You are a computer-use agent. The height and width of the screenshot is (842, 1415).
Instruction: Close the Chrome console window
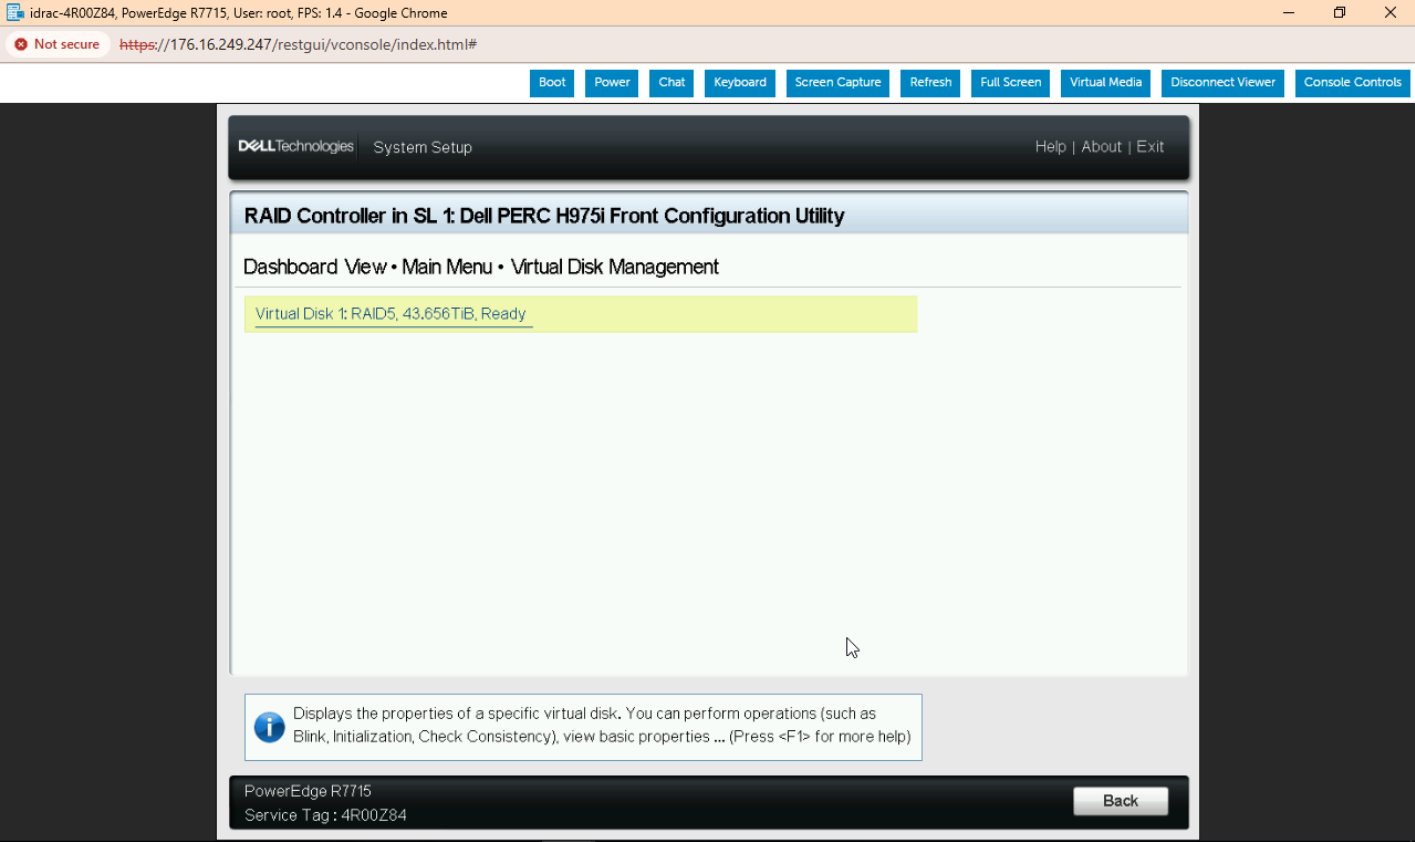pyautogui.click(x=1390, y=13)
